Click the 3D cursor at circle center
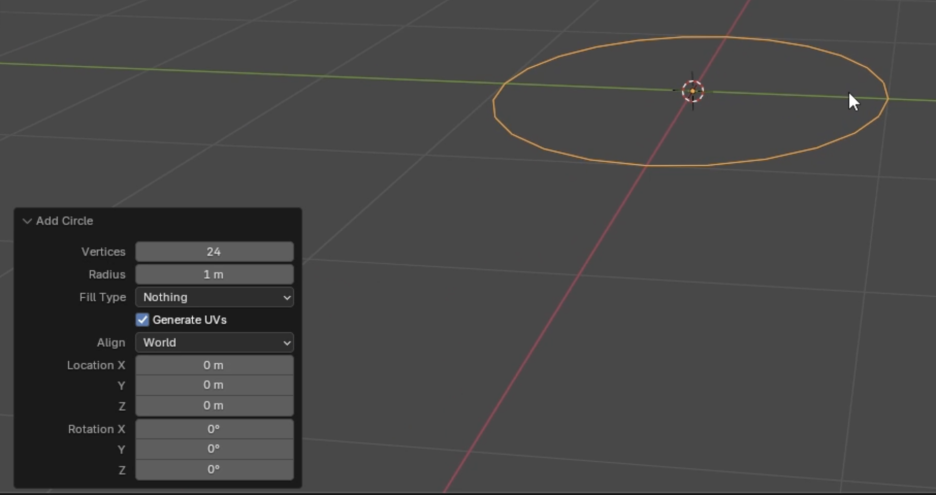 [692, 91]
